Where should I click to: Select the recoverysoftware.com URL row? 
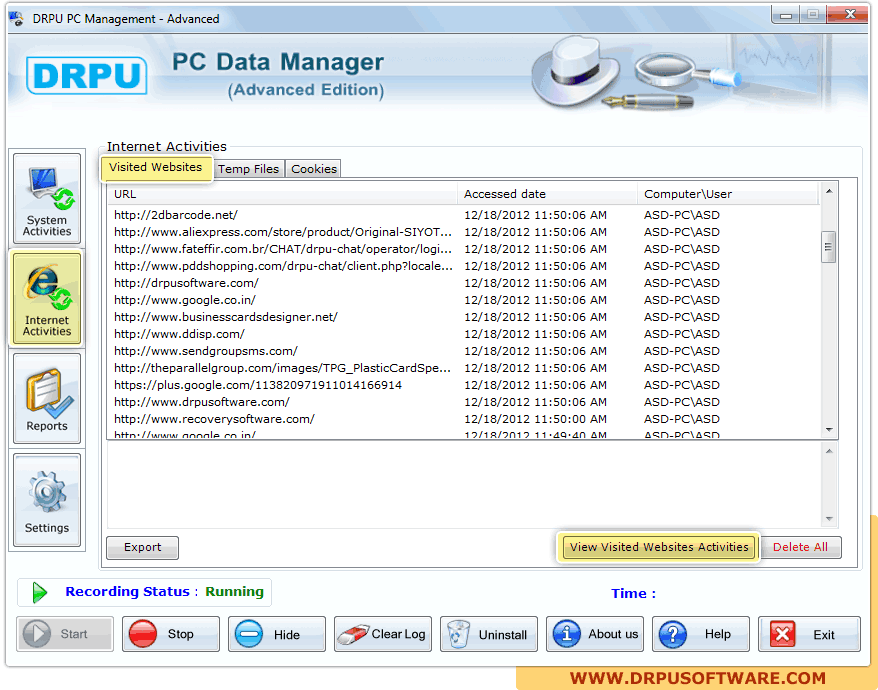coord(464,419)
